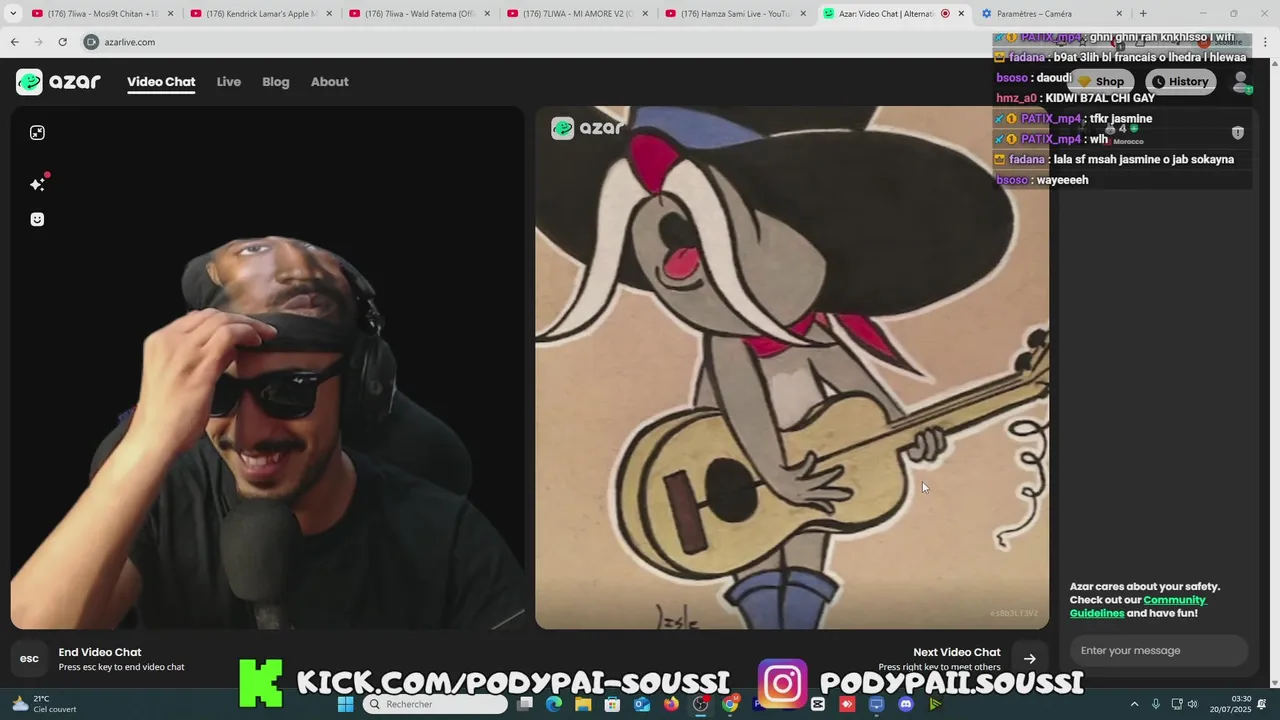Click the site info icon in address bar

tap(91, 42)
